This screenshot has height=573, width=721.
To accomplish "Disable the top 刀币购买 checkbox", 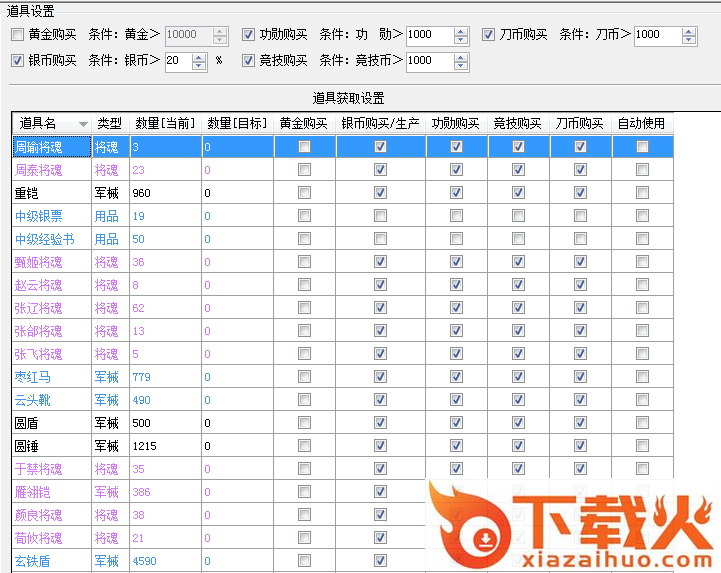I will pyautogui.click(x=489, y=35).
